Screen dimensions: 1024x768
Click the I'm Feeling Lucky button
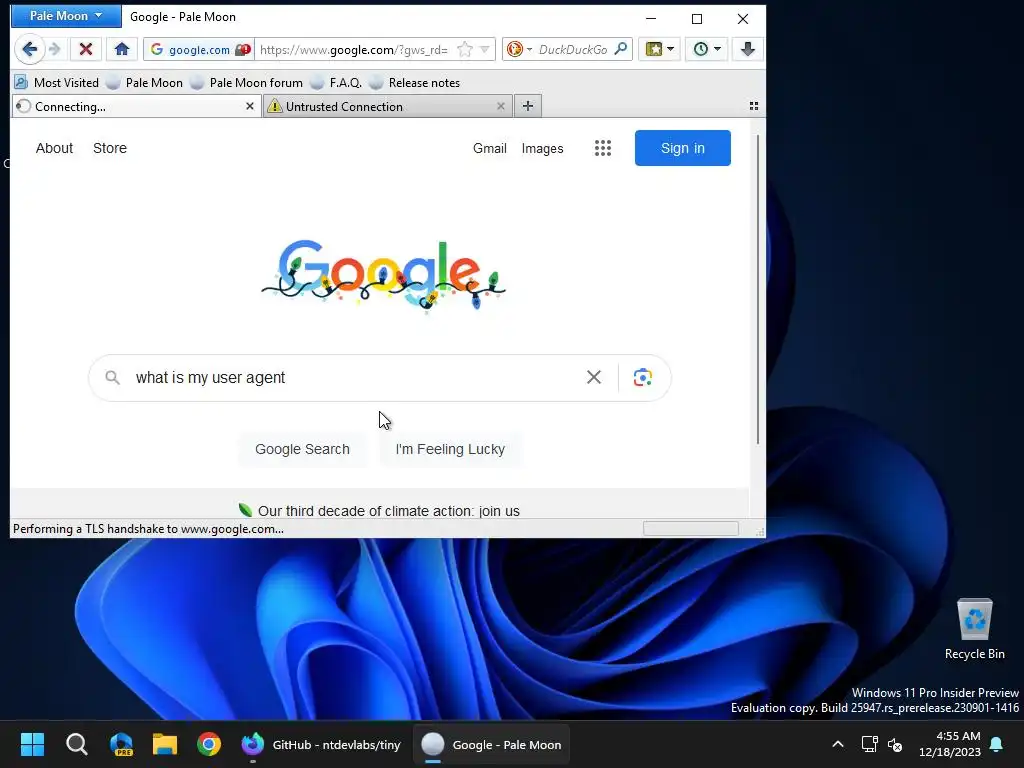click(x=450, y=449)
